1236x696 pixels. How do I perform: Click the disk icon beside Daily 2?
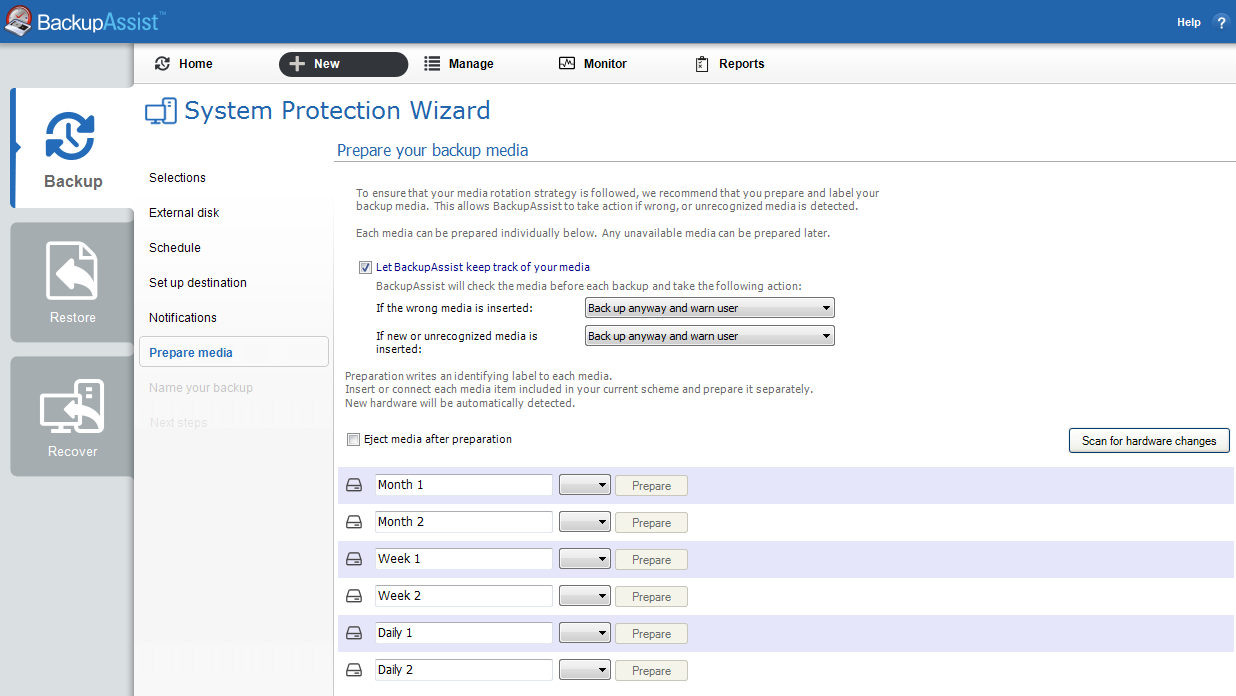[x=354, y=670]
